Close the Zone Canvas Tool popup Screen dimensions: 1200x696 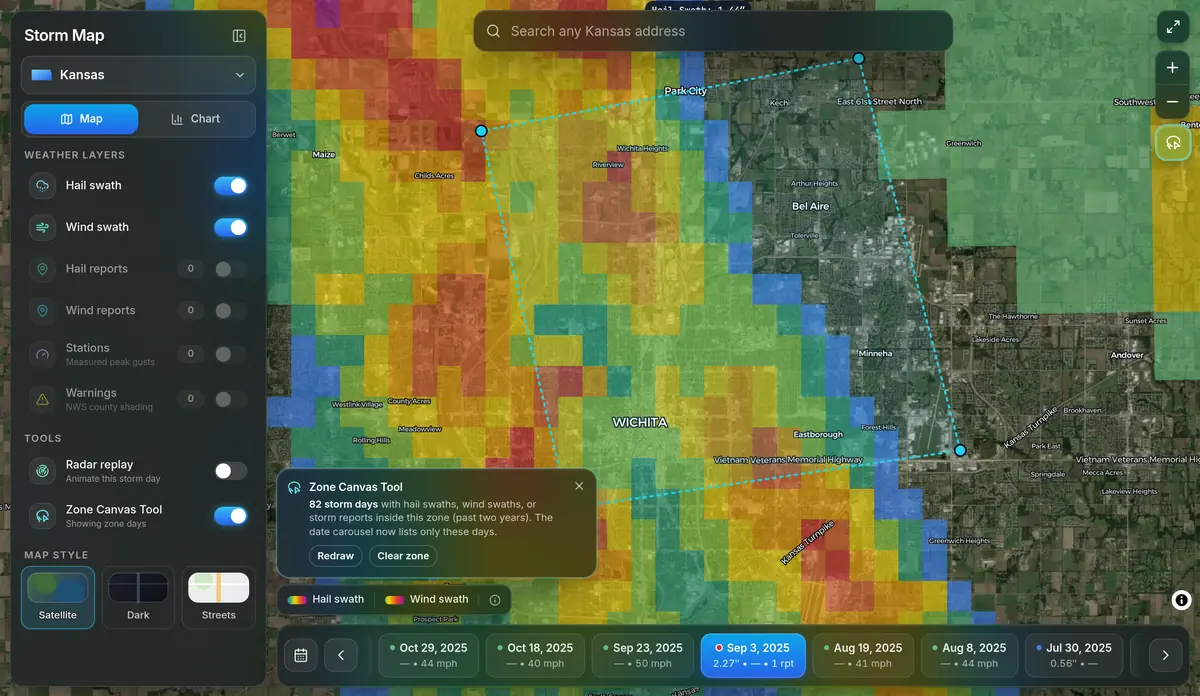[x=579, y=486]
